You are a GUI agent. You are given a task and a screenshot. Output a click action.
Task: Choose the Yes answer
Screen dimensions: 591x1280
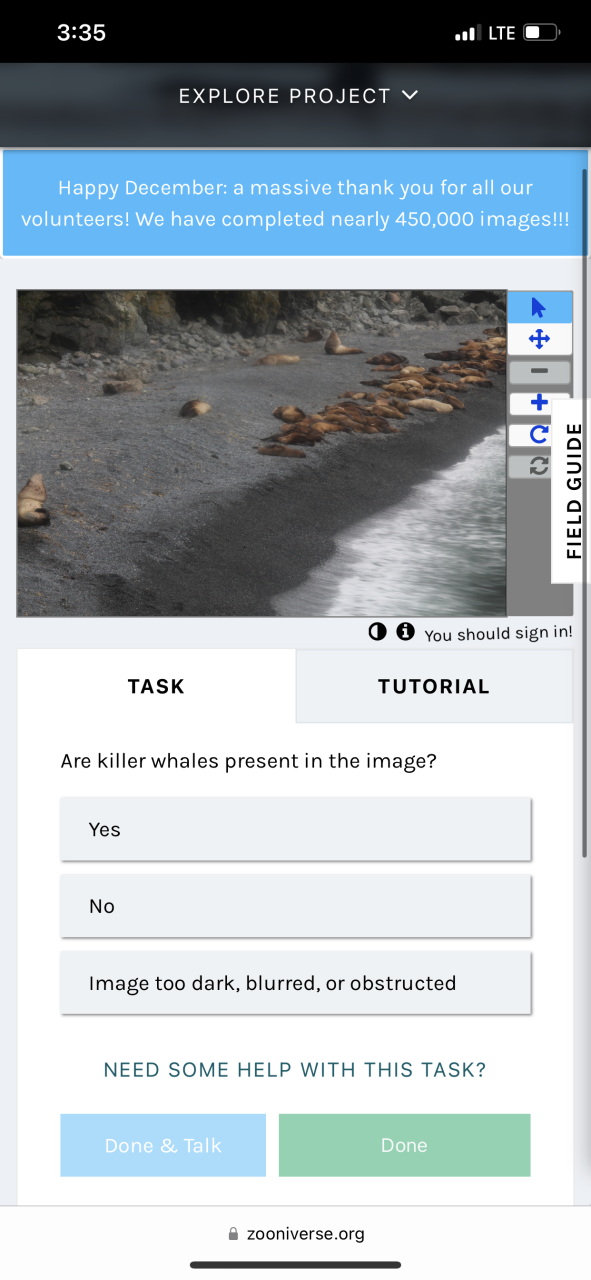[x=295, y=829]
